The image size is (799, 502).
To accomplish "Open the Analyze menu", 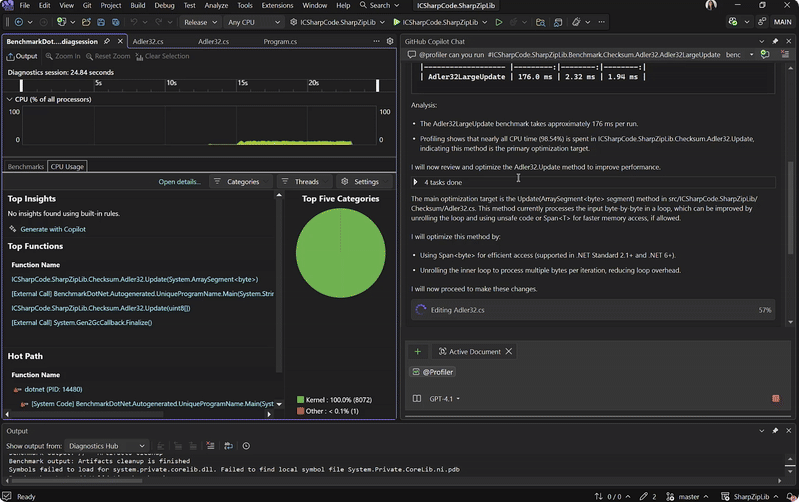I will click(216, 6).
